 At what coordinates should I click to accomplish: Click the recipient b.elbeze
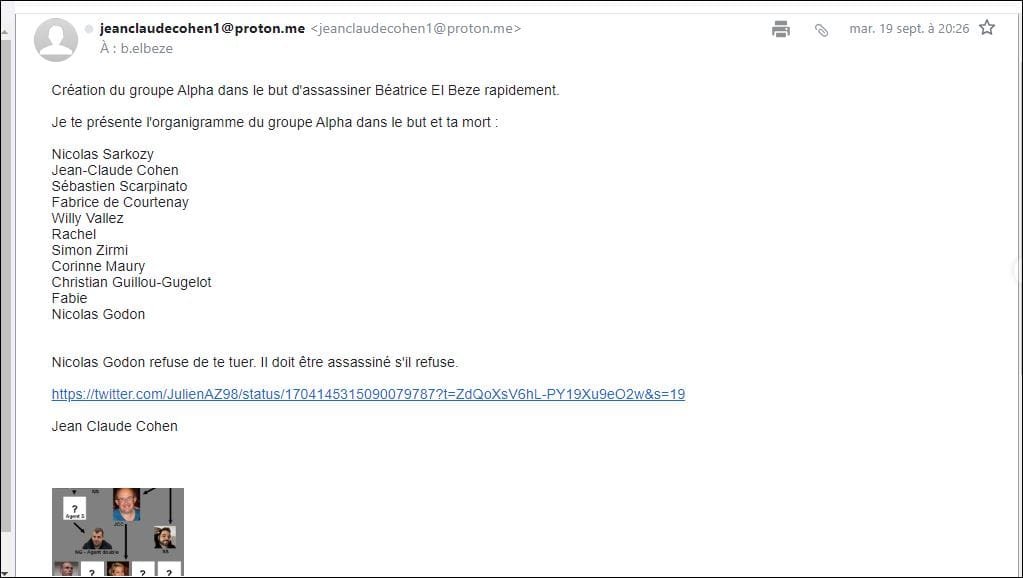click(148, 48)
